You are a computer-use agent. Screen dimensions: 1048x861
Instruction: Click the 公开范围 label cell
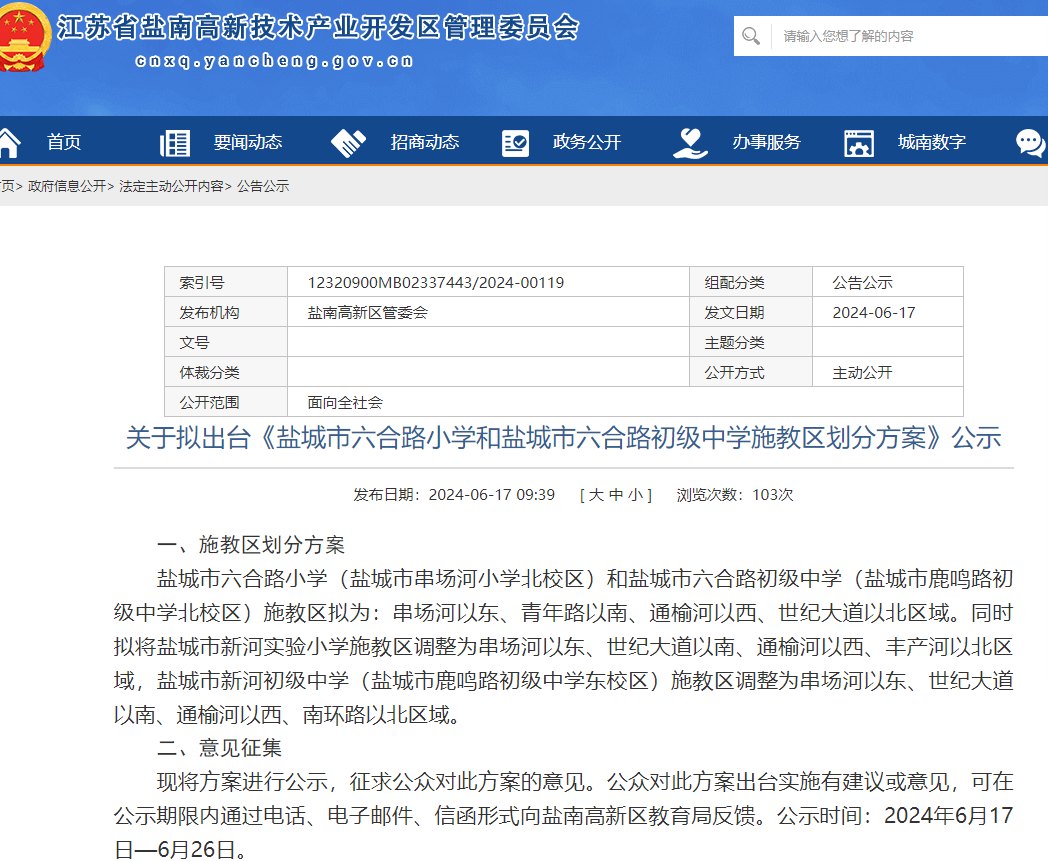226,402
